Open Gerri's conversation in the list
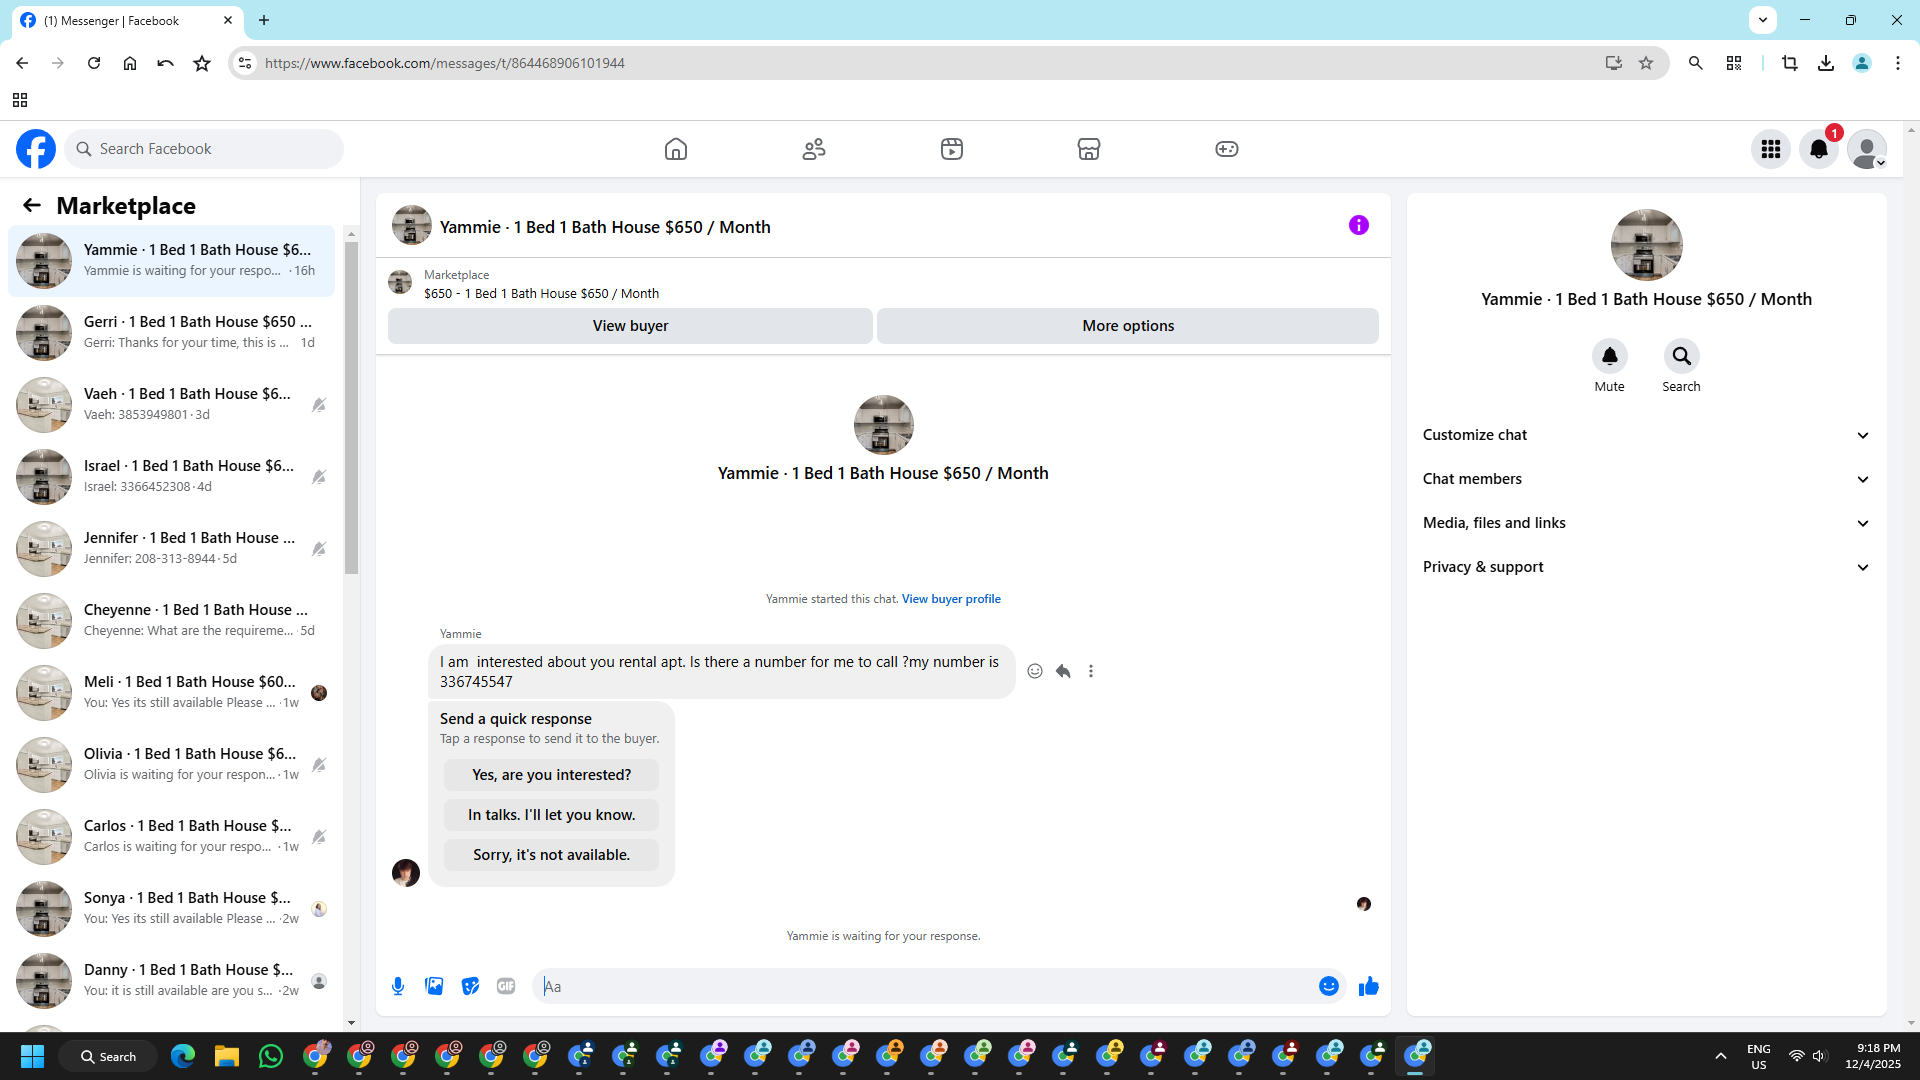 tap(172, 332)
